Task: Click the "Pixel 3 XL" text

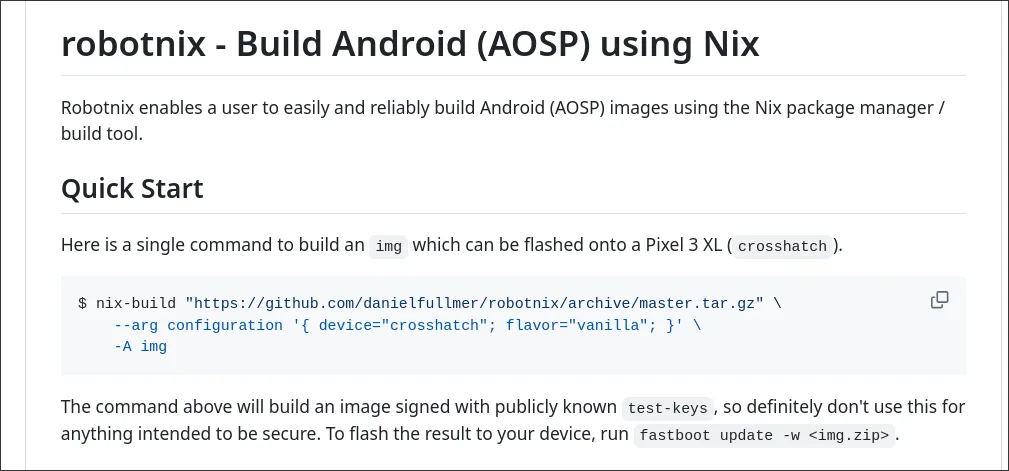Action: click(682, 245)
